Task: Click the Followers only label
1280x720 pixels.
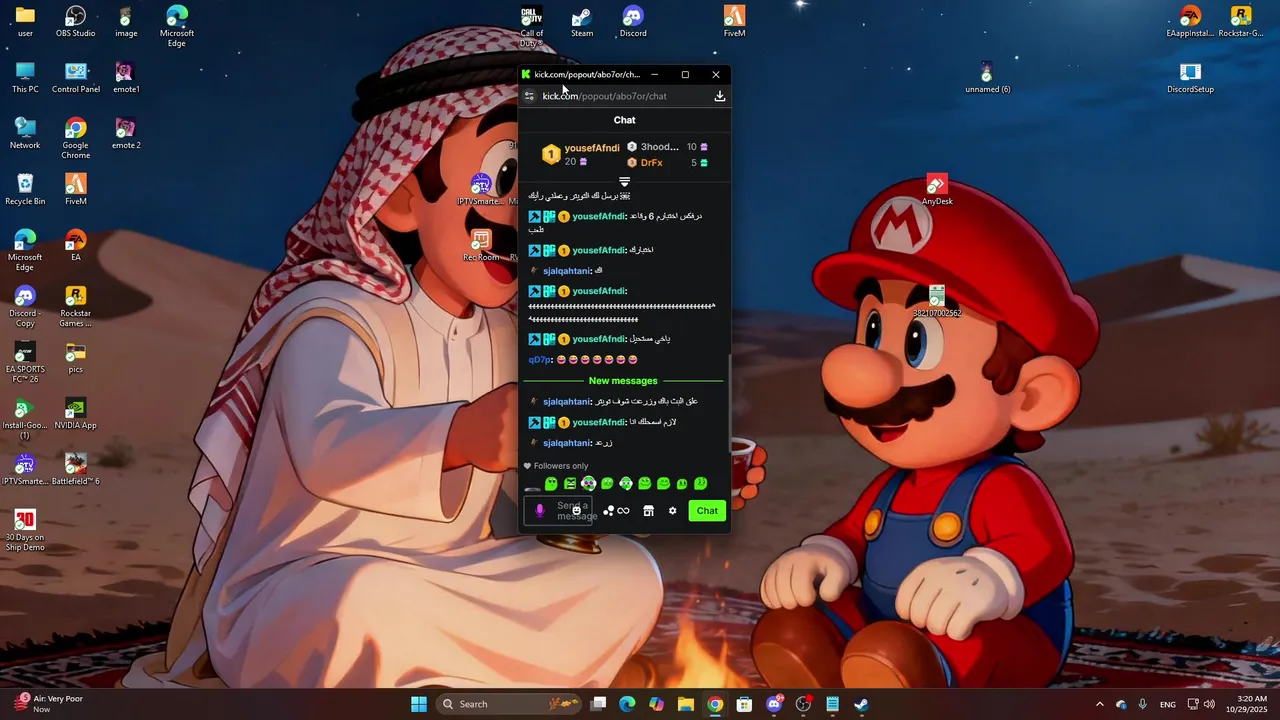Action: tap(561, 466)
